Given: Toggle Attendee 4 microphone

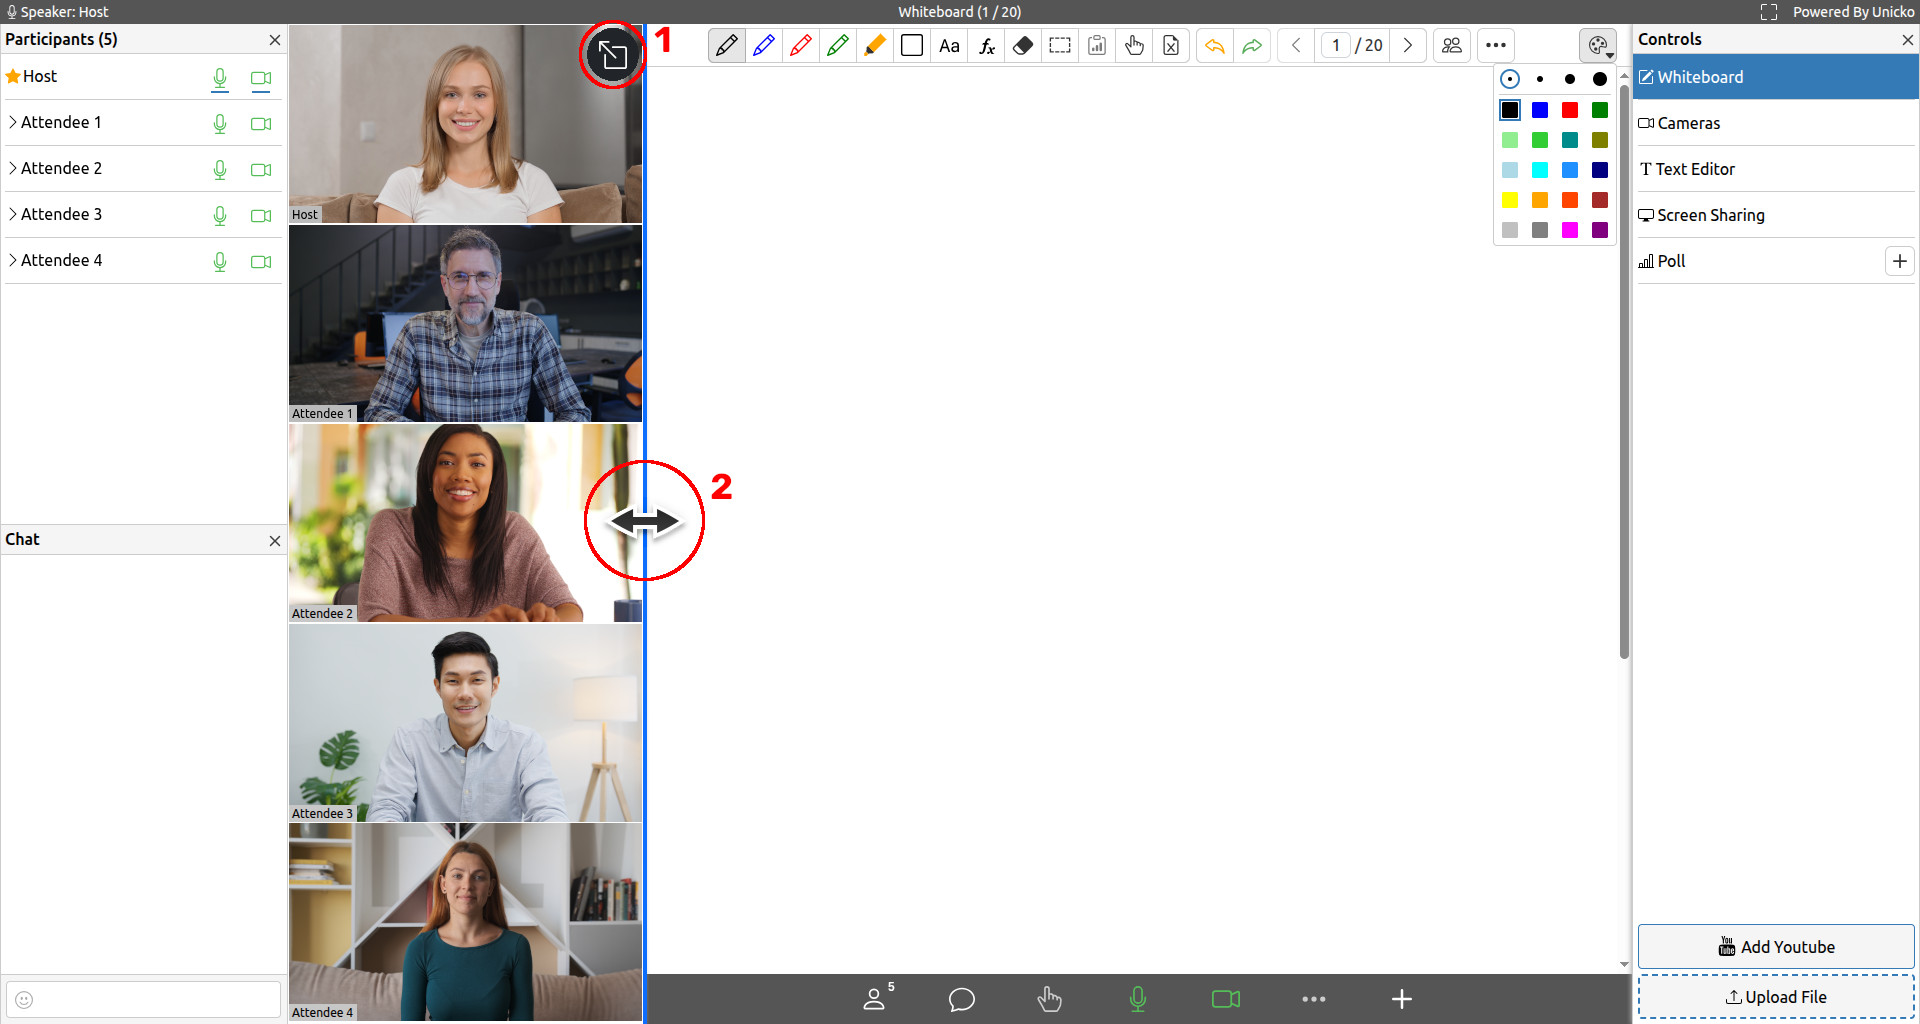Looking at the screenshot, I should pyautogui.click(x=220, y=262).
